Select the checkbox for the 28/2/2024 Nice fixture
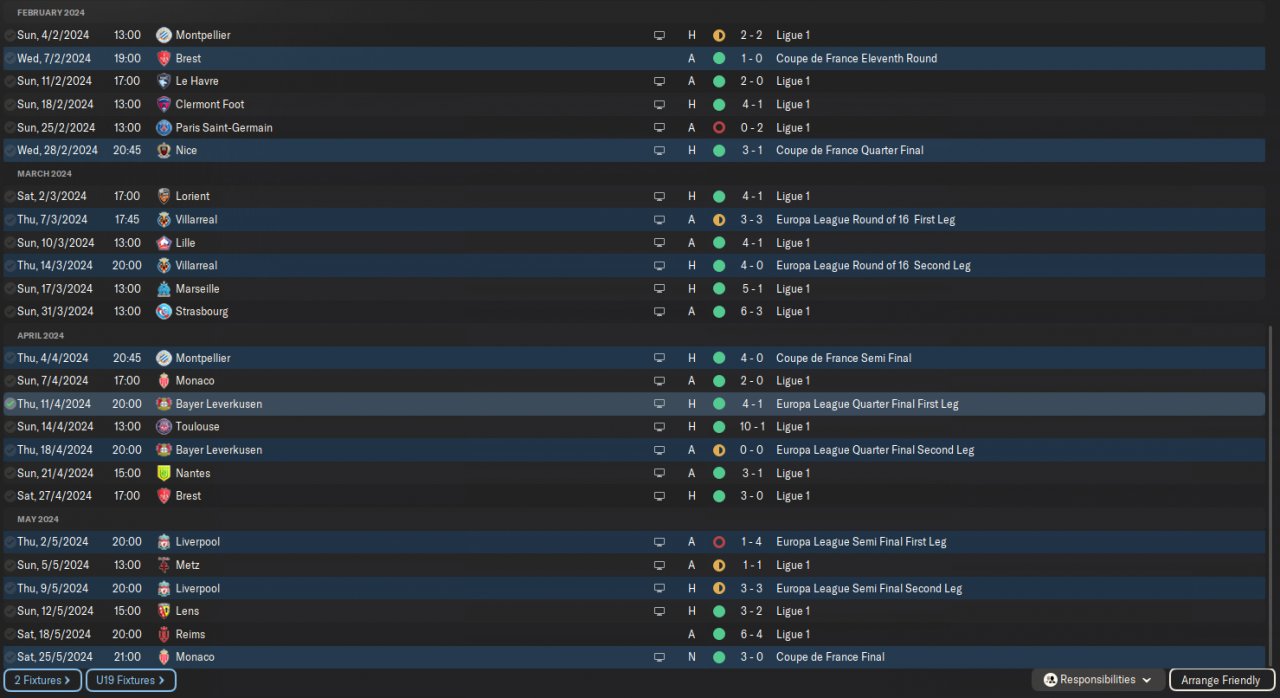The height and width of the screenshot is (698, 1280). coord(10,150)
